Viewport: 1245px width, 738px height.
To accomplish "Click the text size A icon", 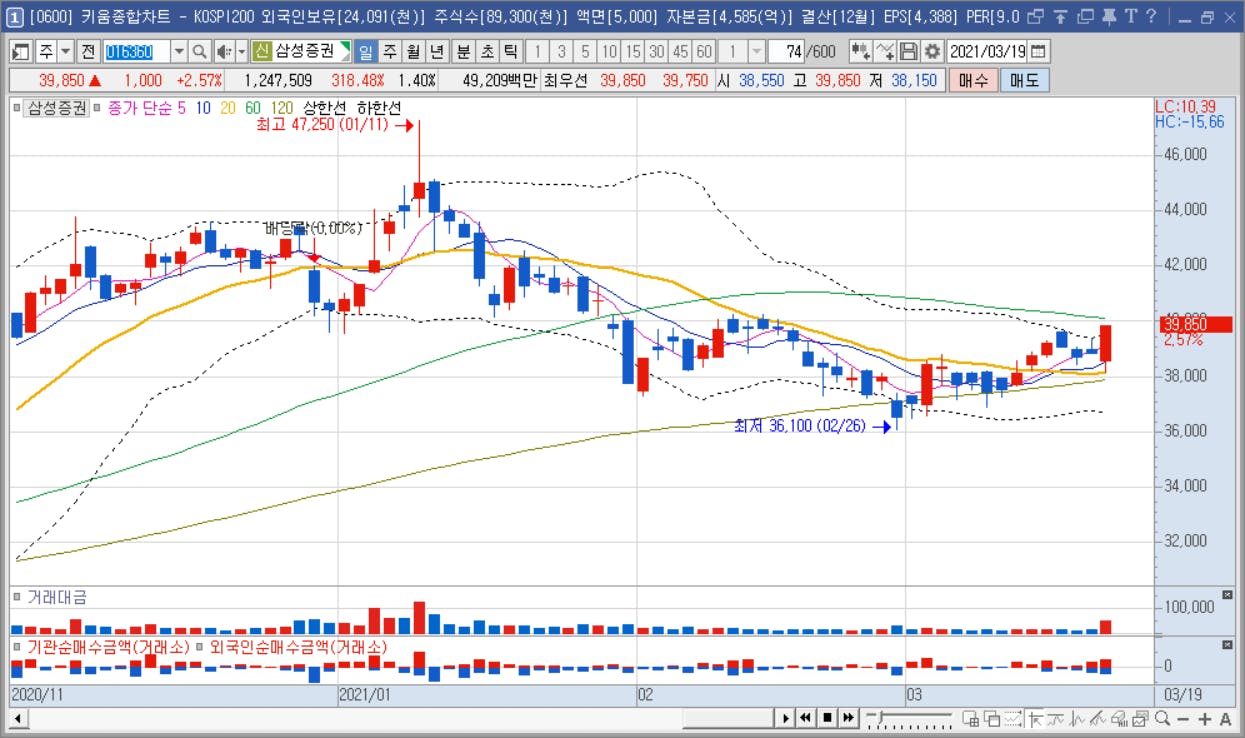I will 1225,718.
